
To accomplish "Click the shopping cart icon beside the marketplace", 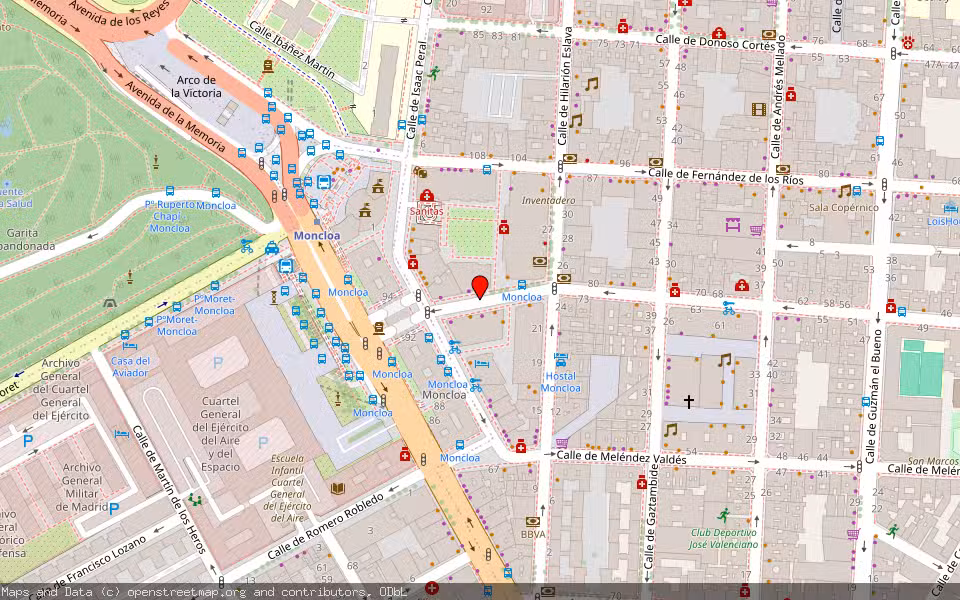I will [757, 230].
